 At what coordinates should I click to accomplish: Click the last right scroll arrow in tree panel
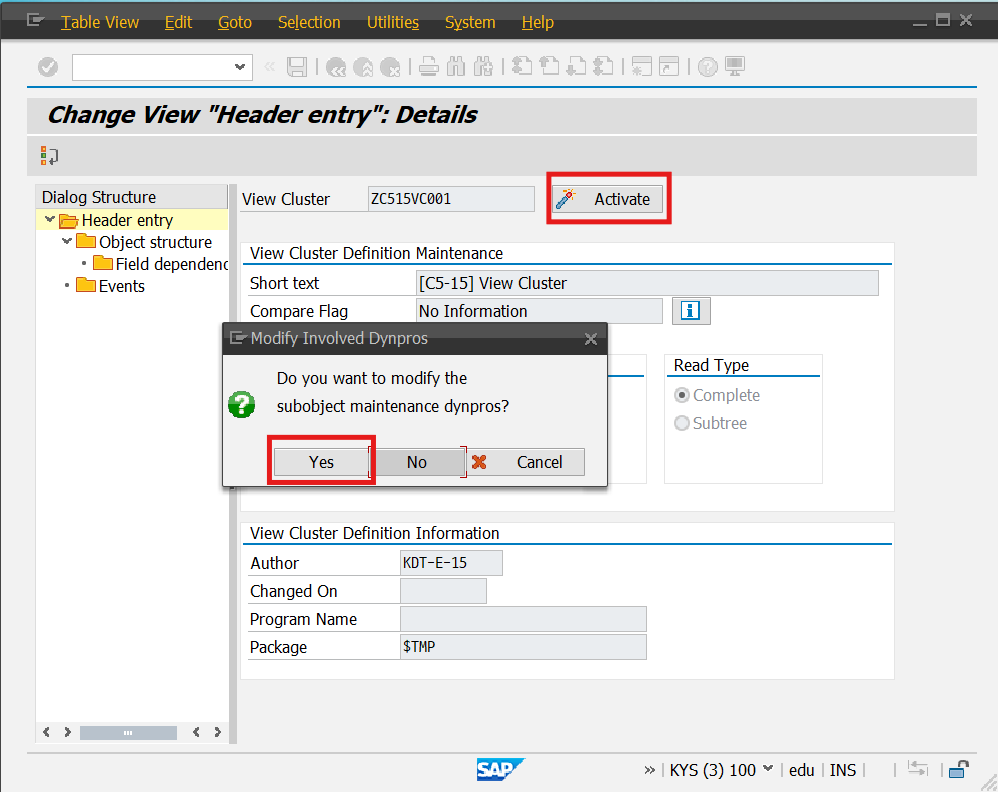tap(218, 732)
